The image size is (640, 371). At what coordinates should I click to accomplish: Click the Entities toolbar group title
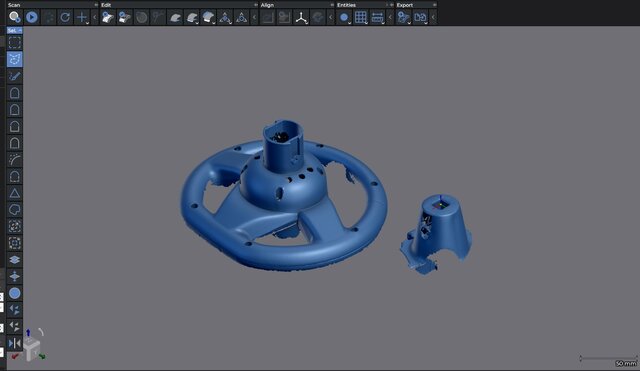tap(346, 5)
